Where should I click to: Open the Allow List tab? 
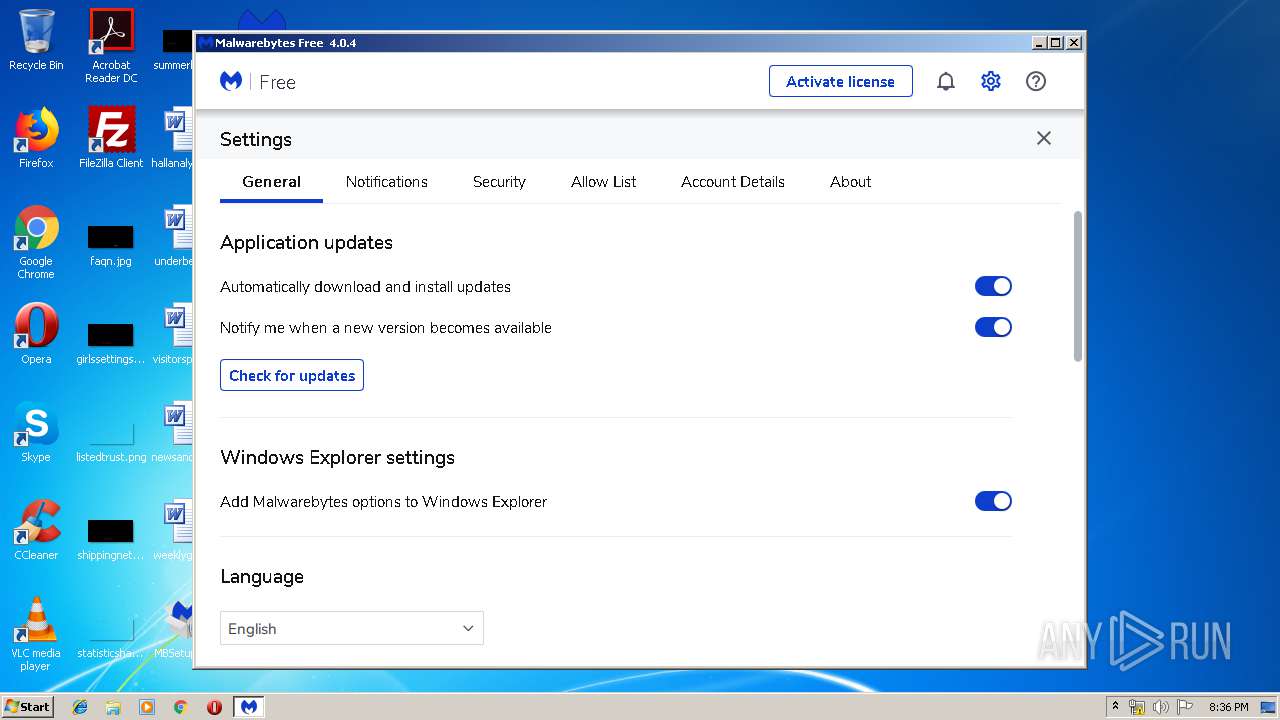pyautogui.click(x=603, y=182)
